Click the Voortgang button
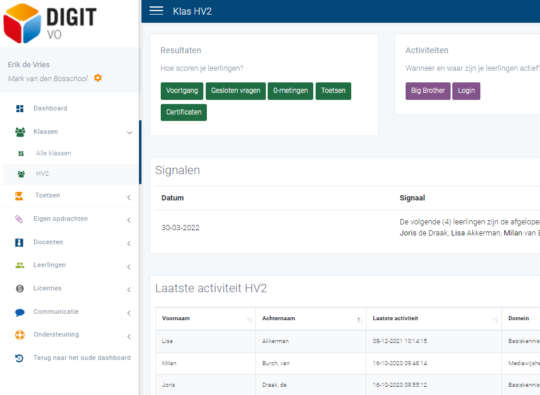This screenshot has width=540, height=395. tap(182, 91)
